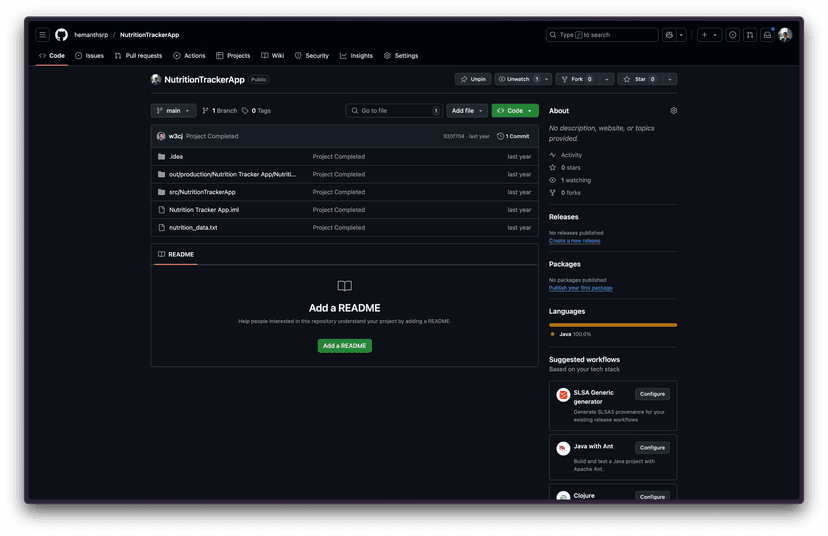The height and width of the screenshot is (536, 828).
Task: Click the Java with Ant logo
Action: tap(563, 448)
